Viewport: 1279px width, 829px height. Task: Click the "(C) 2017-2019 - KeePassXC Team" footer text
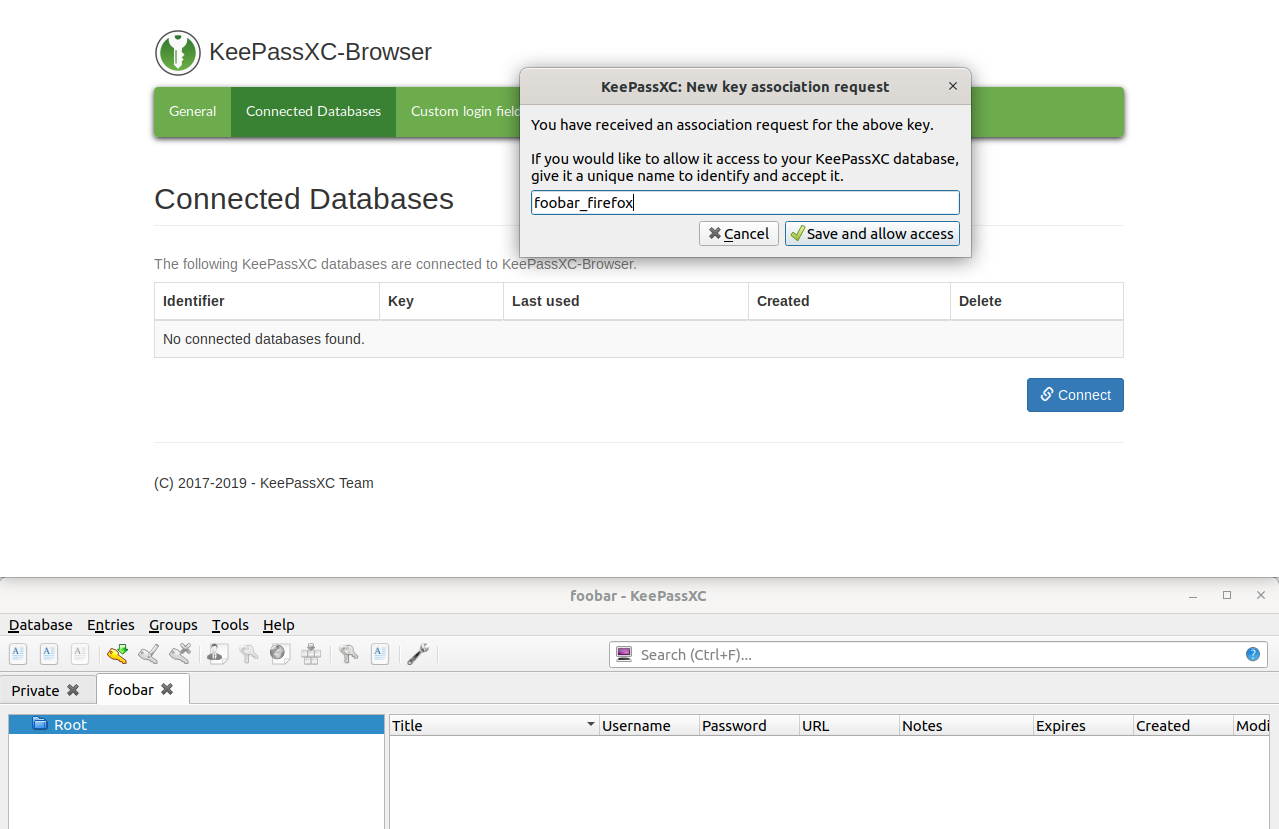click(264, 483)
